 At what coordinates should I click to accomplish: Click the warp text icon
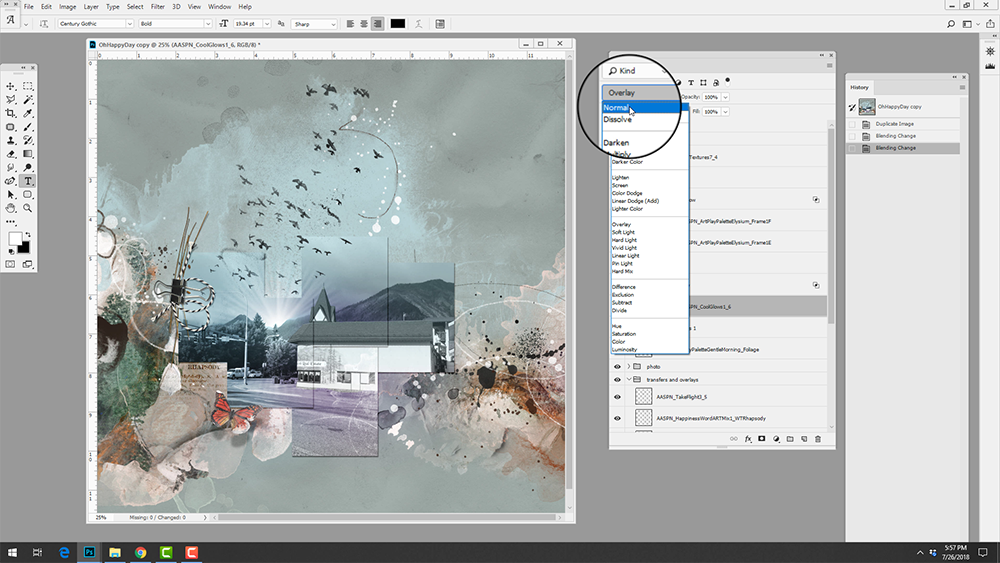click(418, 24)
